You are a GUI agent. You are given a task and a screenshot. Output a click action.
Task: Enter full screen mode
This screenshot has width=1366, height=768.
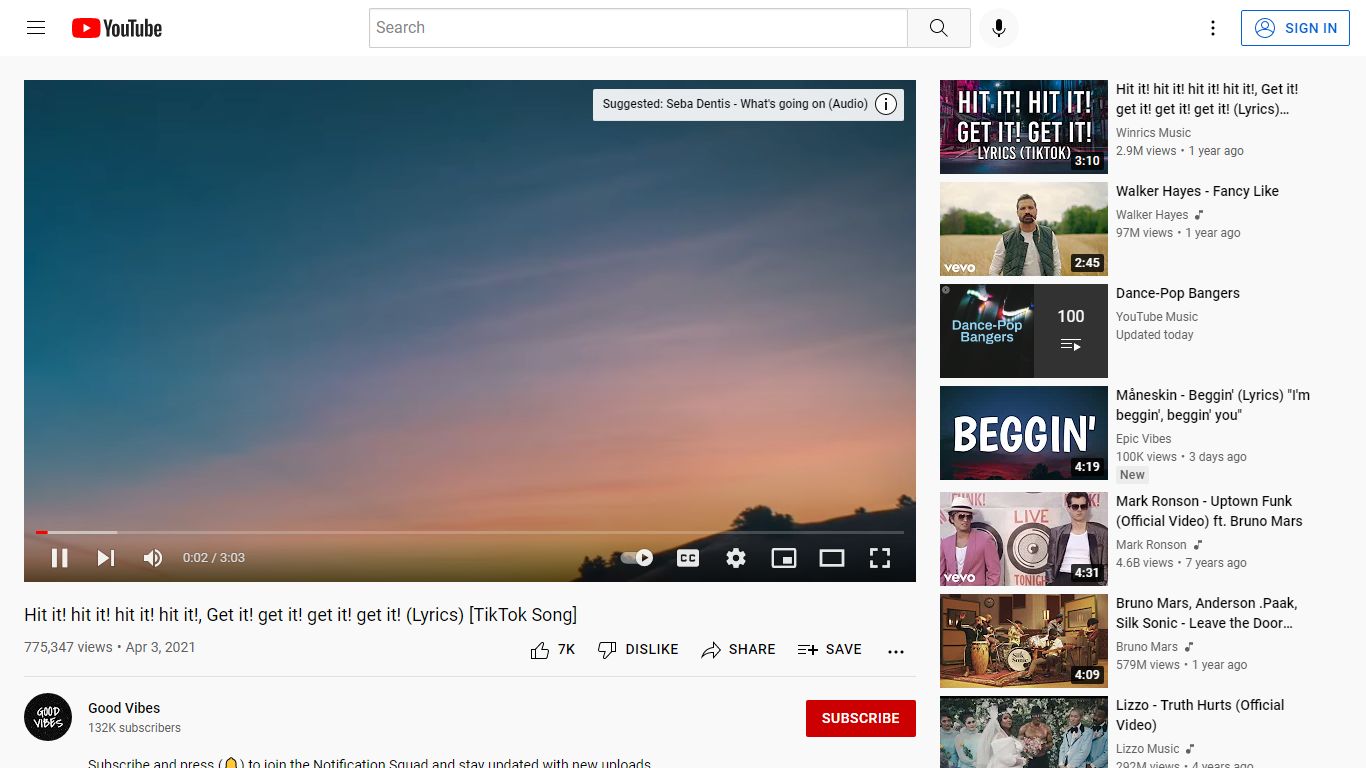(x=880, y=558)
